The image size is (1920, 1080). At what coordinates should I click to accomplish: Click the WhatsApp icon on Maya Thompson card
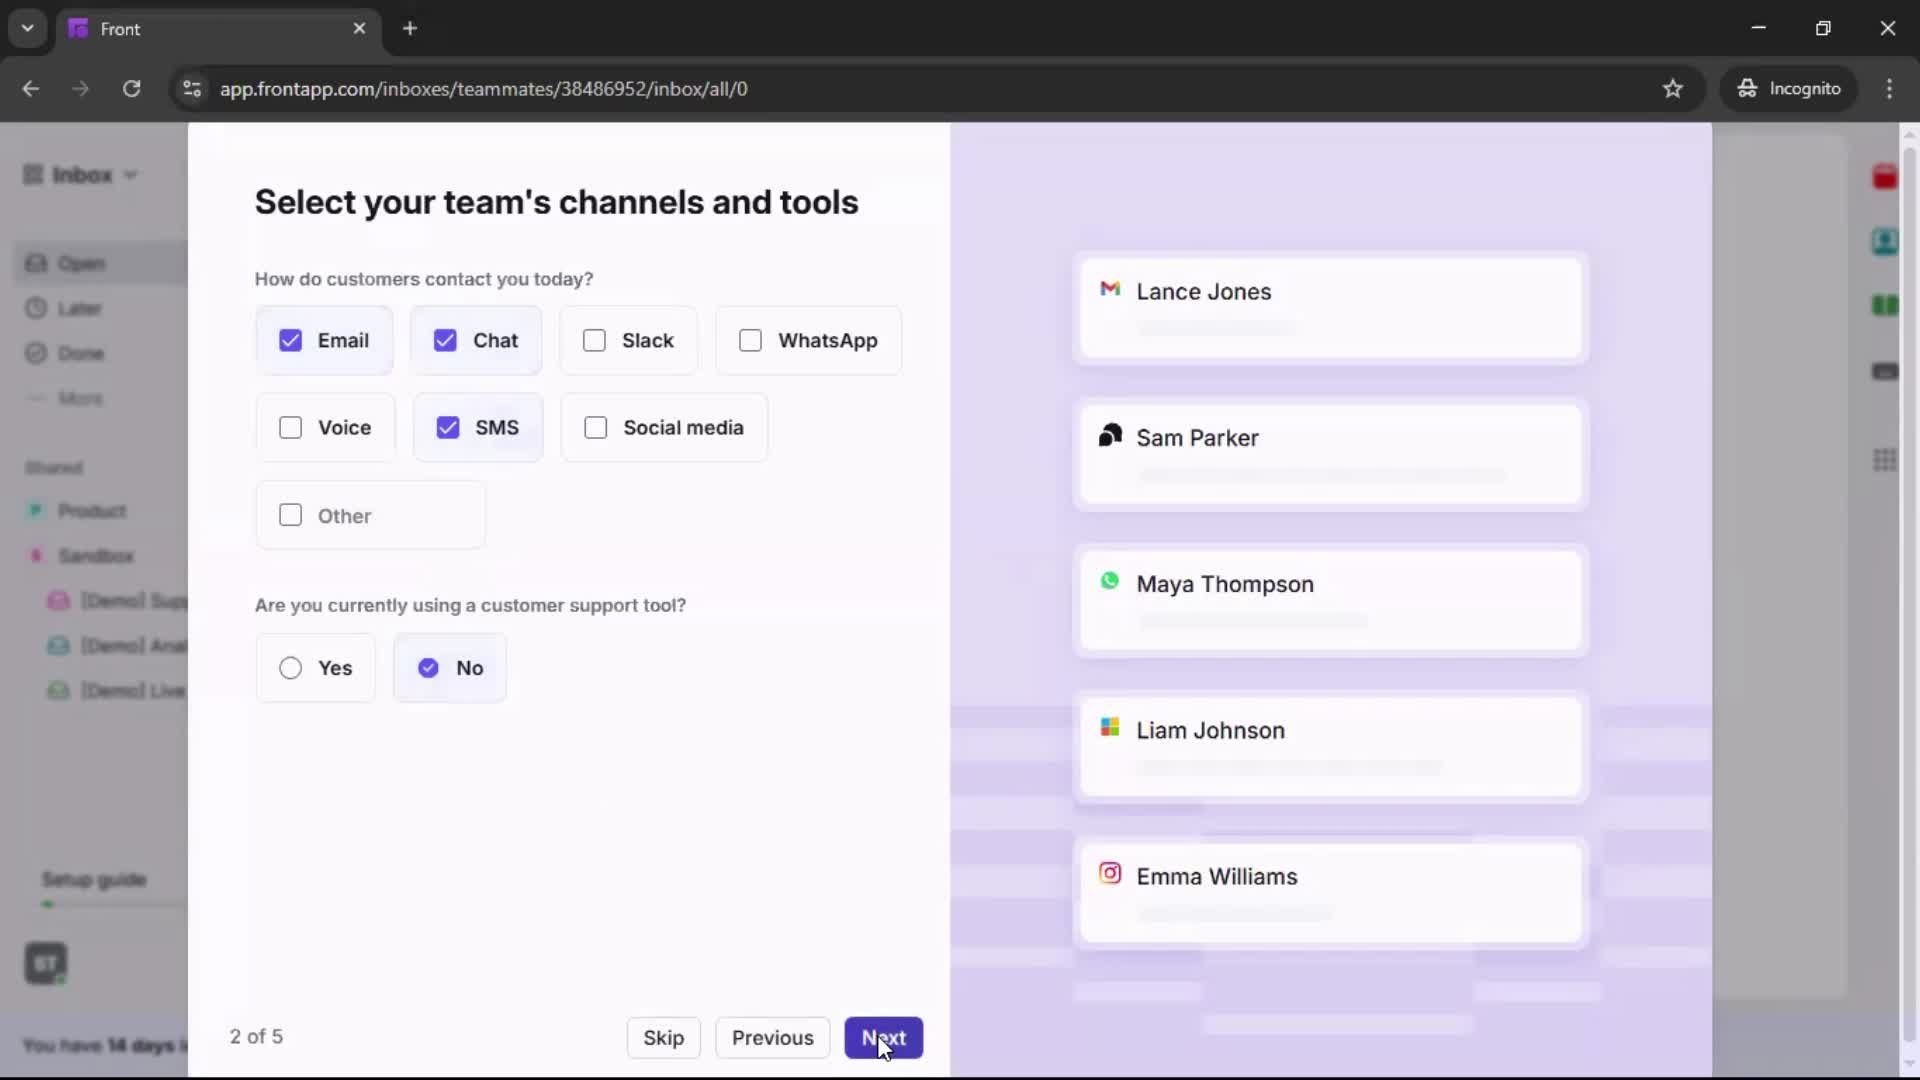coord(1110,581)
